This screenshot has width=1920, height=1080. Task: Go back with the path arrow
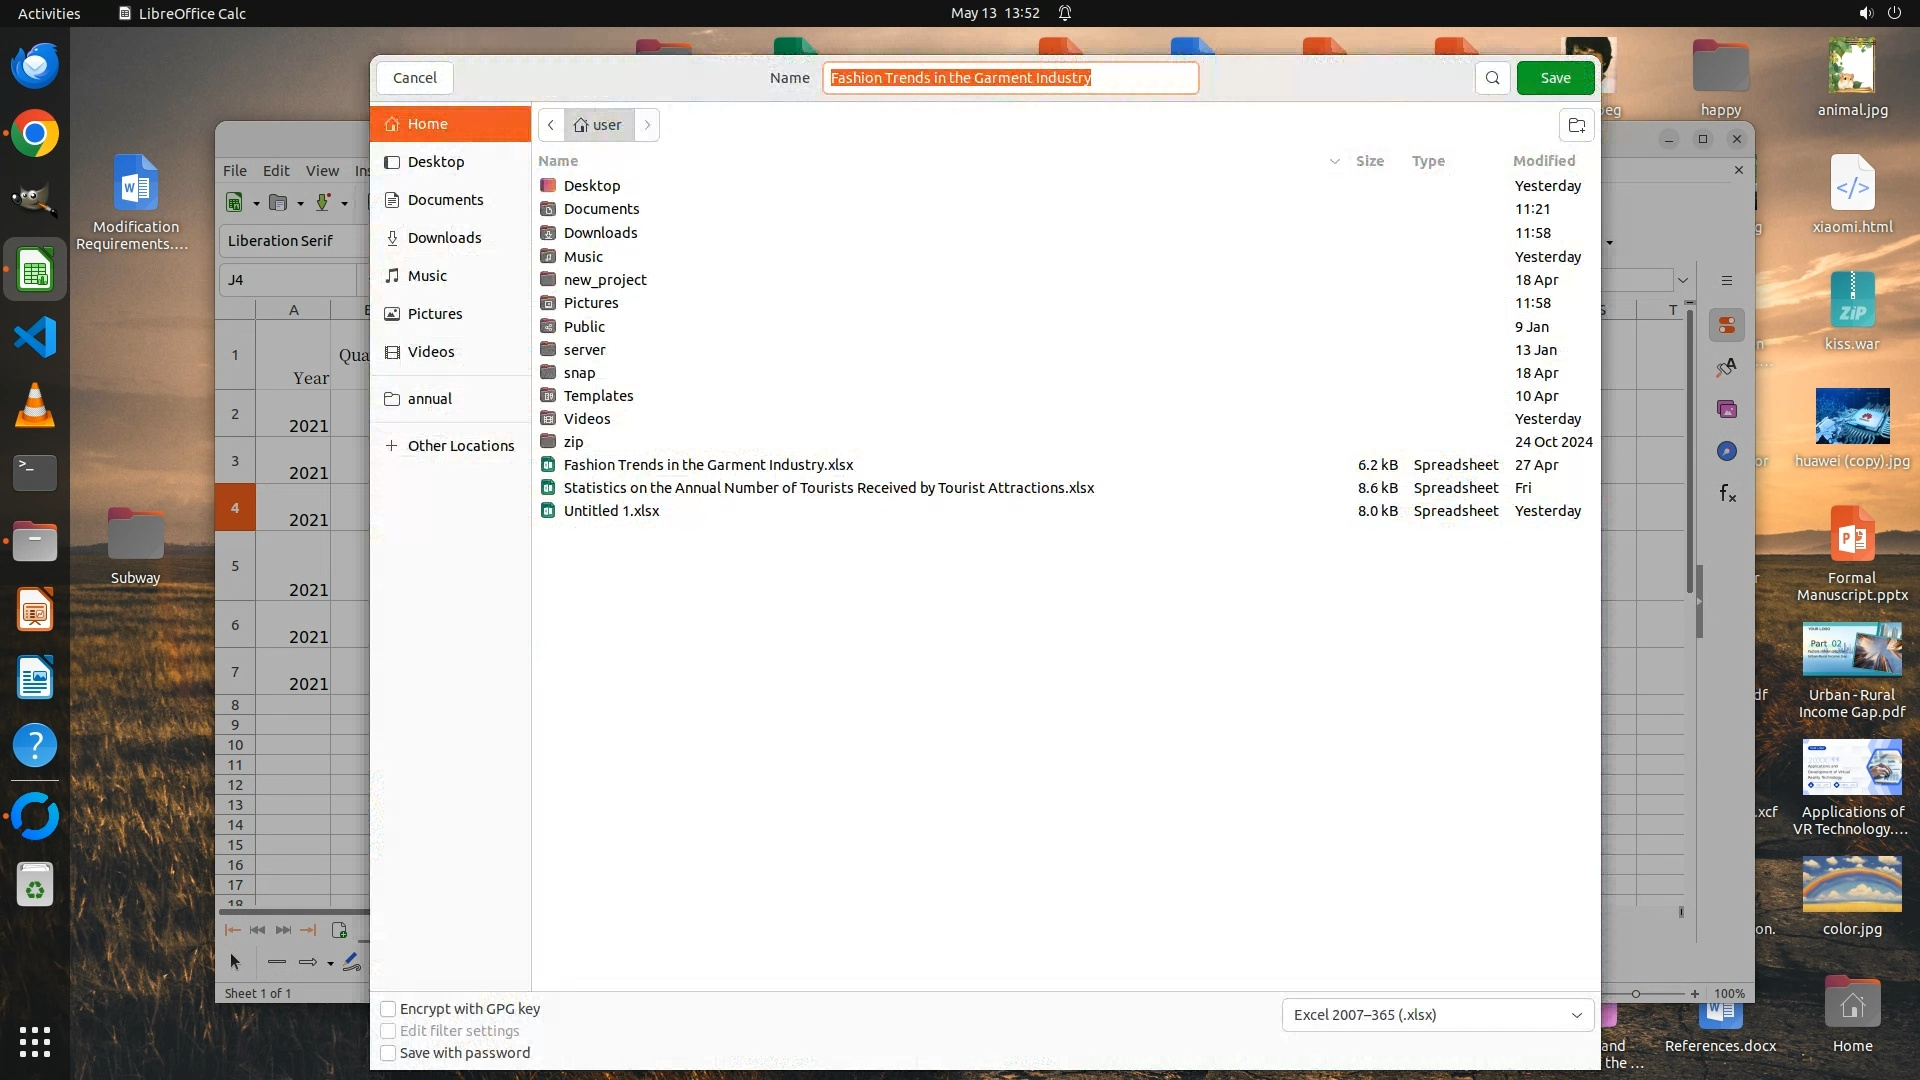(551, 125)
